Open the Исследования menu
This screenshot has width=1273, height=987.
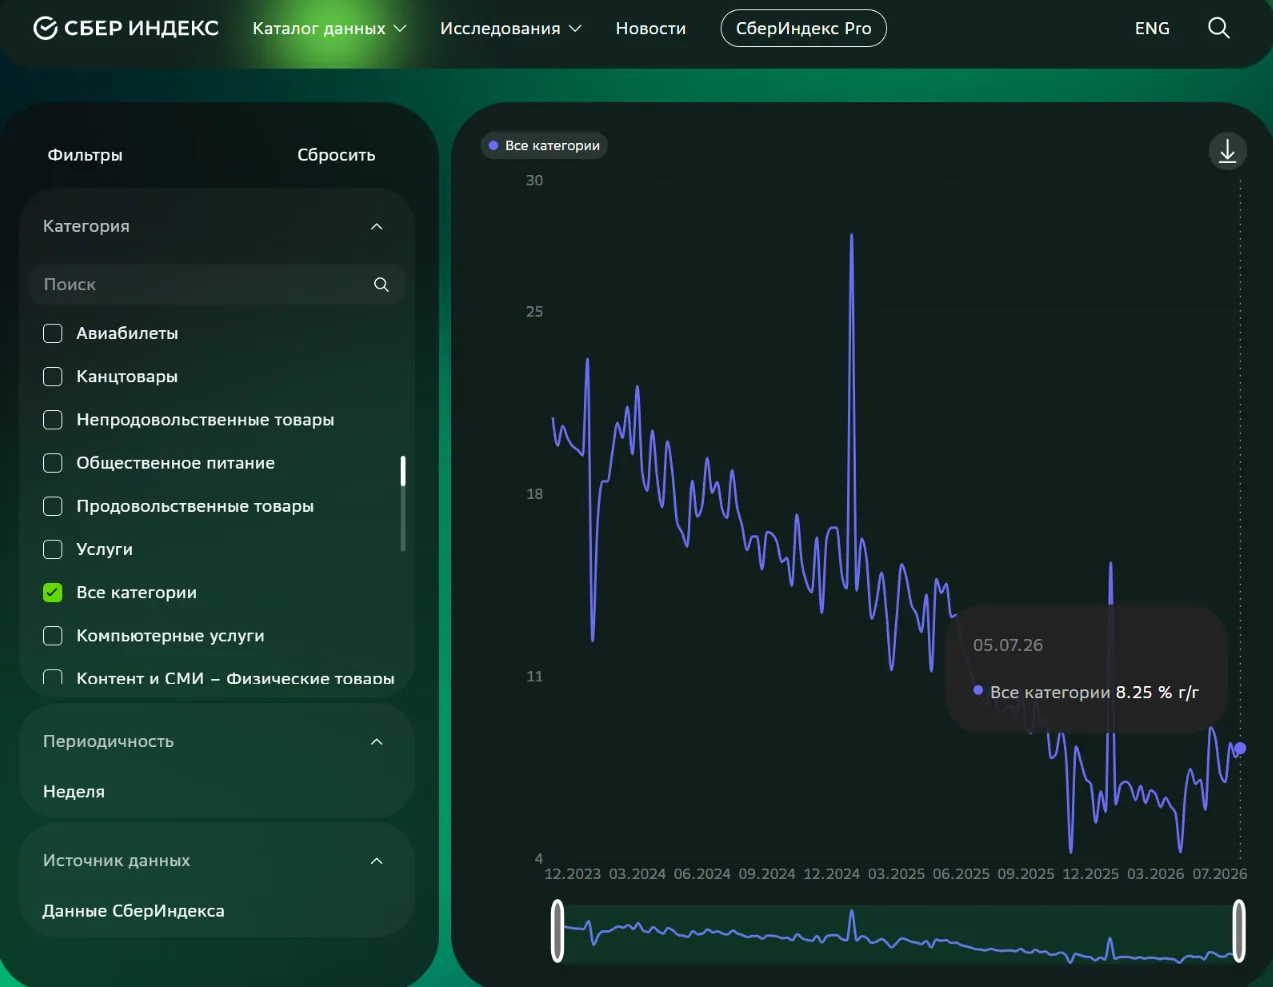pos(510,28)
